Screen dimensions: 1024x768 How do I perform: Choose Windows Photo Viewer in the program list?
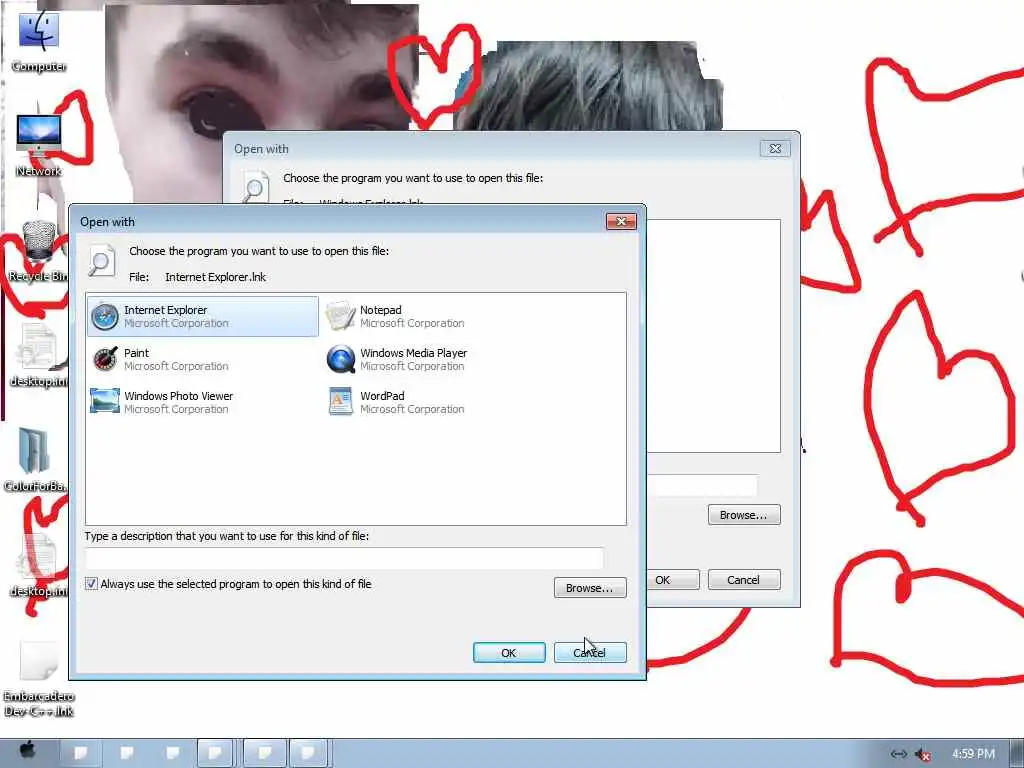pyautogui.click(x=161, y=402)
